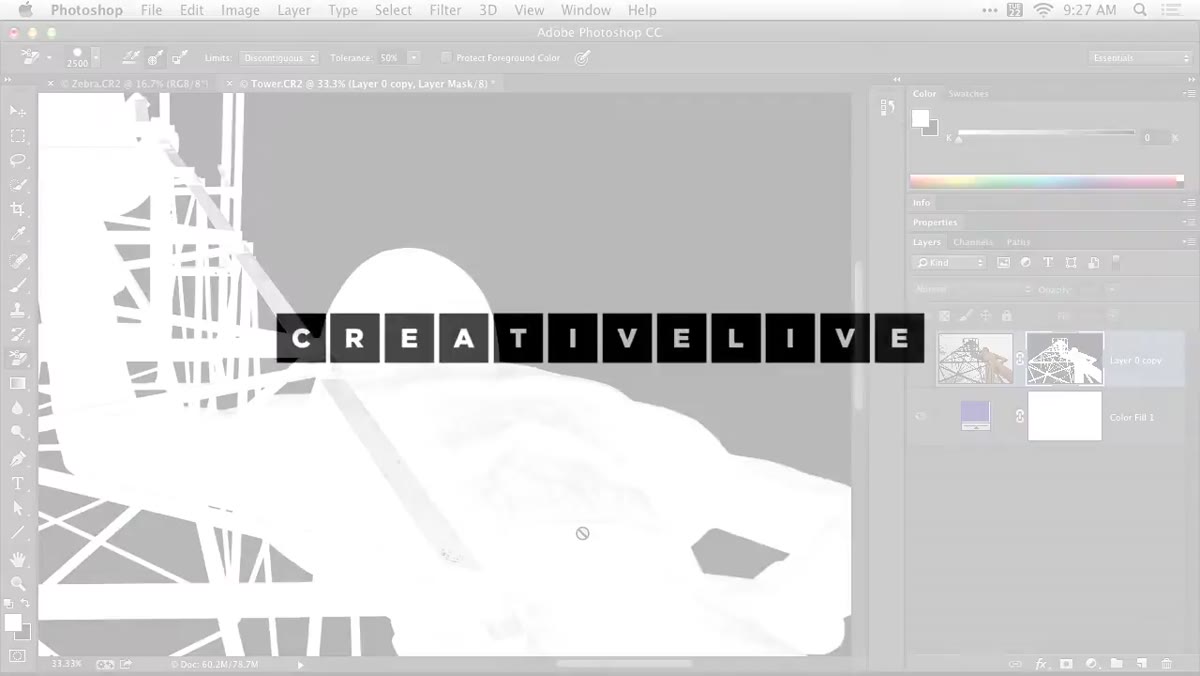
Task: Switch to the Zebra.CR2 document tab
Action: pyautogui.click(x=134, y=84)
